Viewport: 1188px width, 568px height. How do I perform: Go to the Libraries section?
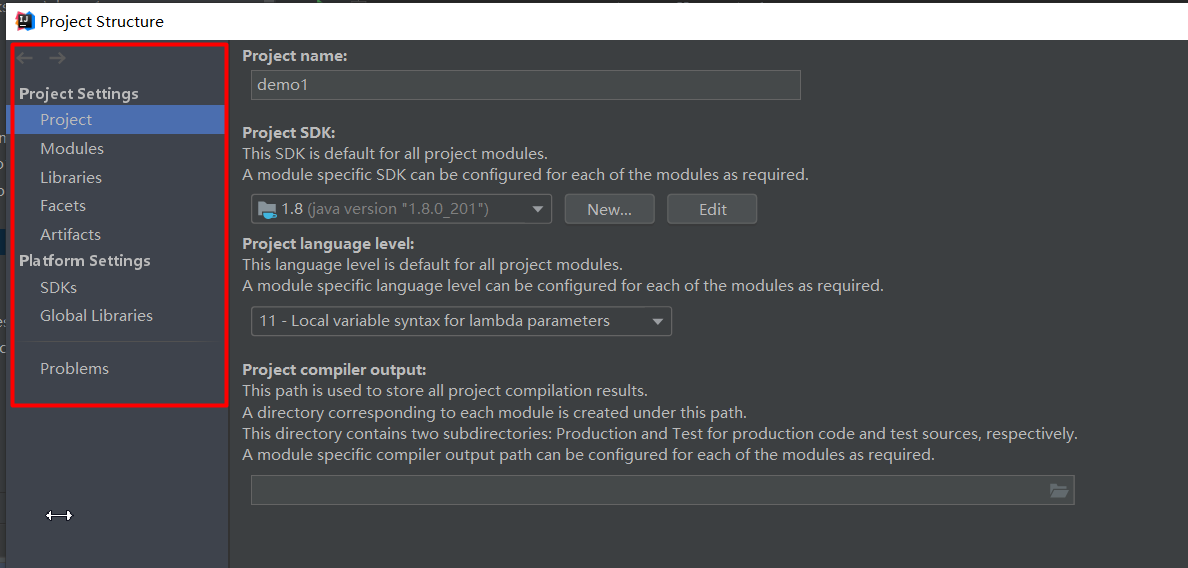pos(71,178)
